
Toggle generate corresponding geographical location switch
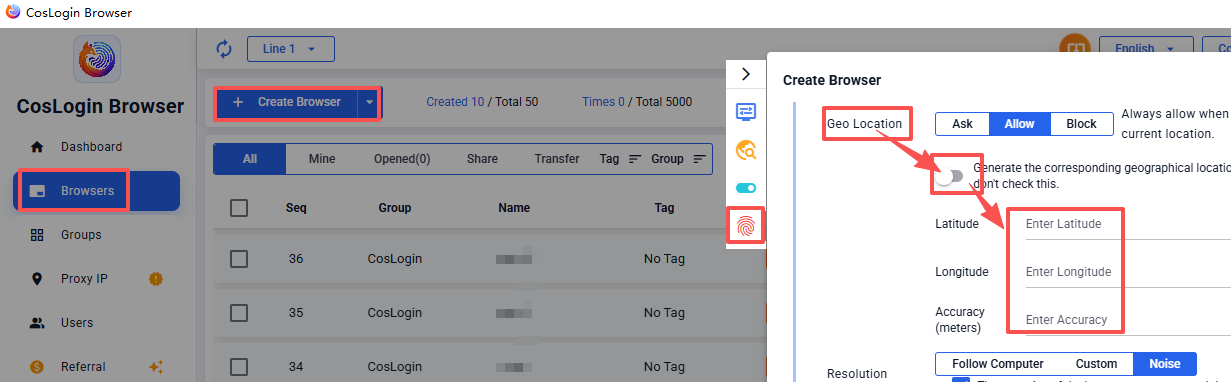pyautogui.click(x=950, y=176)
